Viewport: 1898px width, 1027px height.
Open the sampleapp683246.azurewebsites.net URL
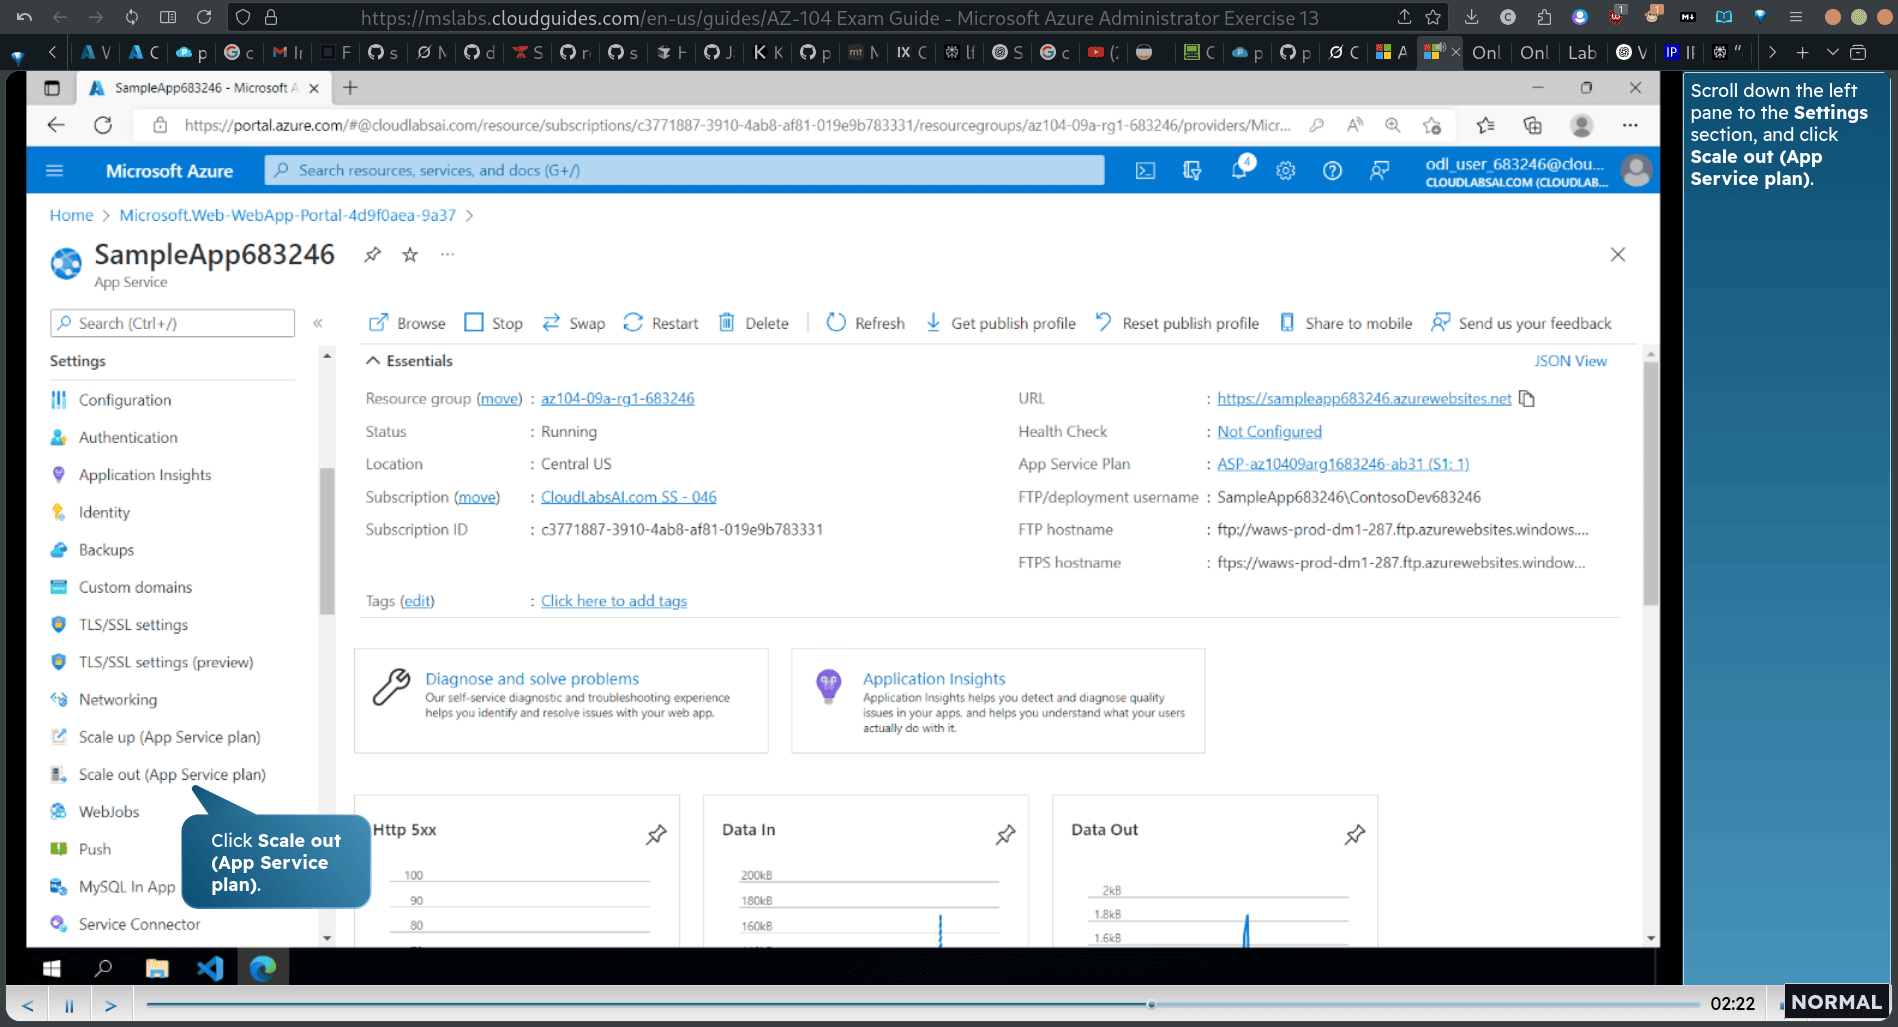coord(1364,398)
